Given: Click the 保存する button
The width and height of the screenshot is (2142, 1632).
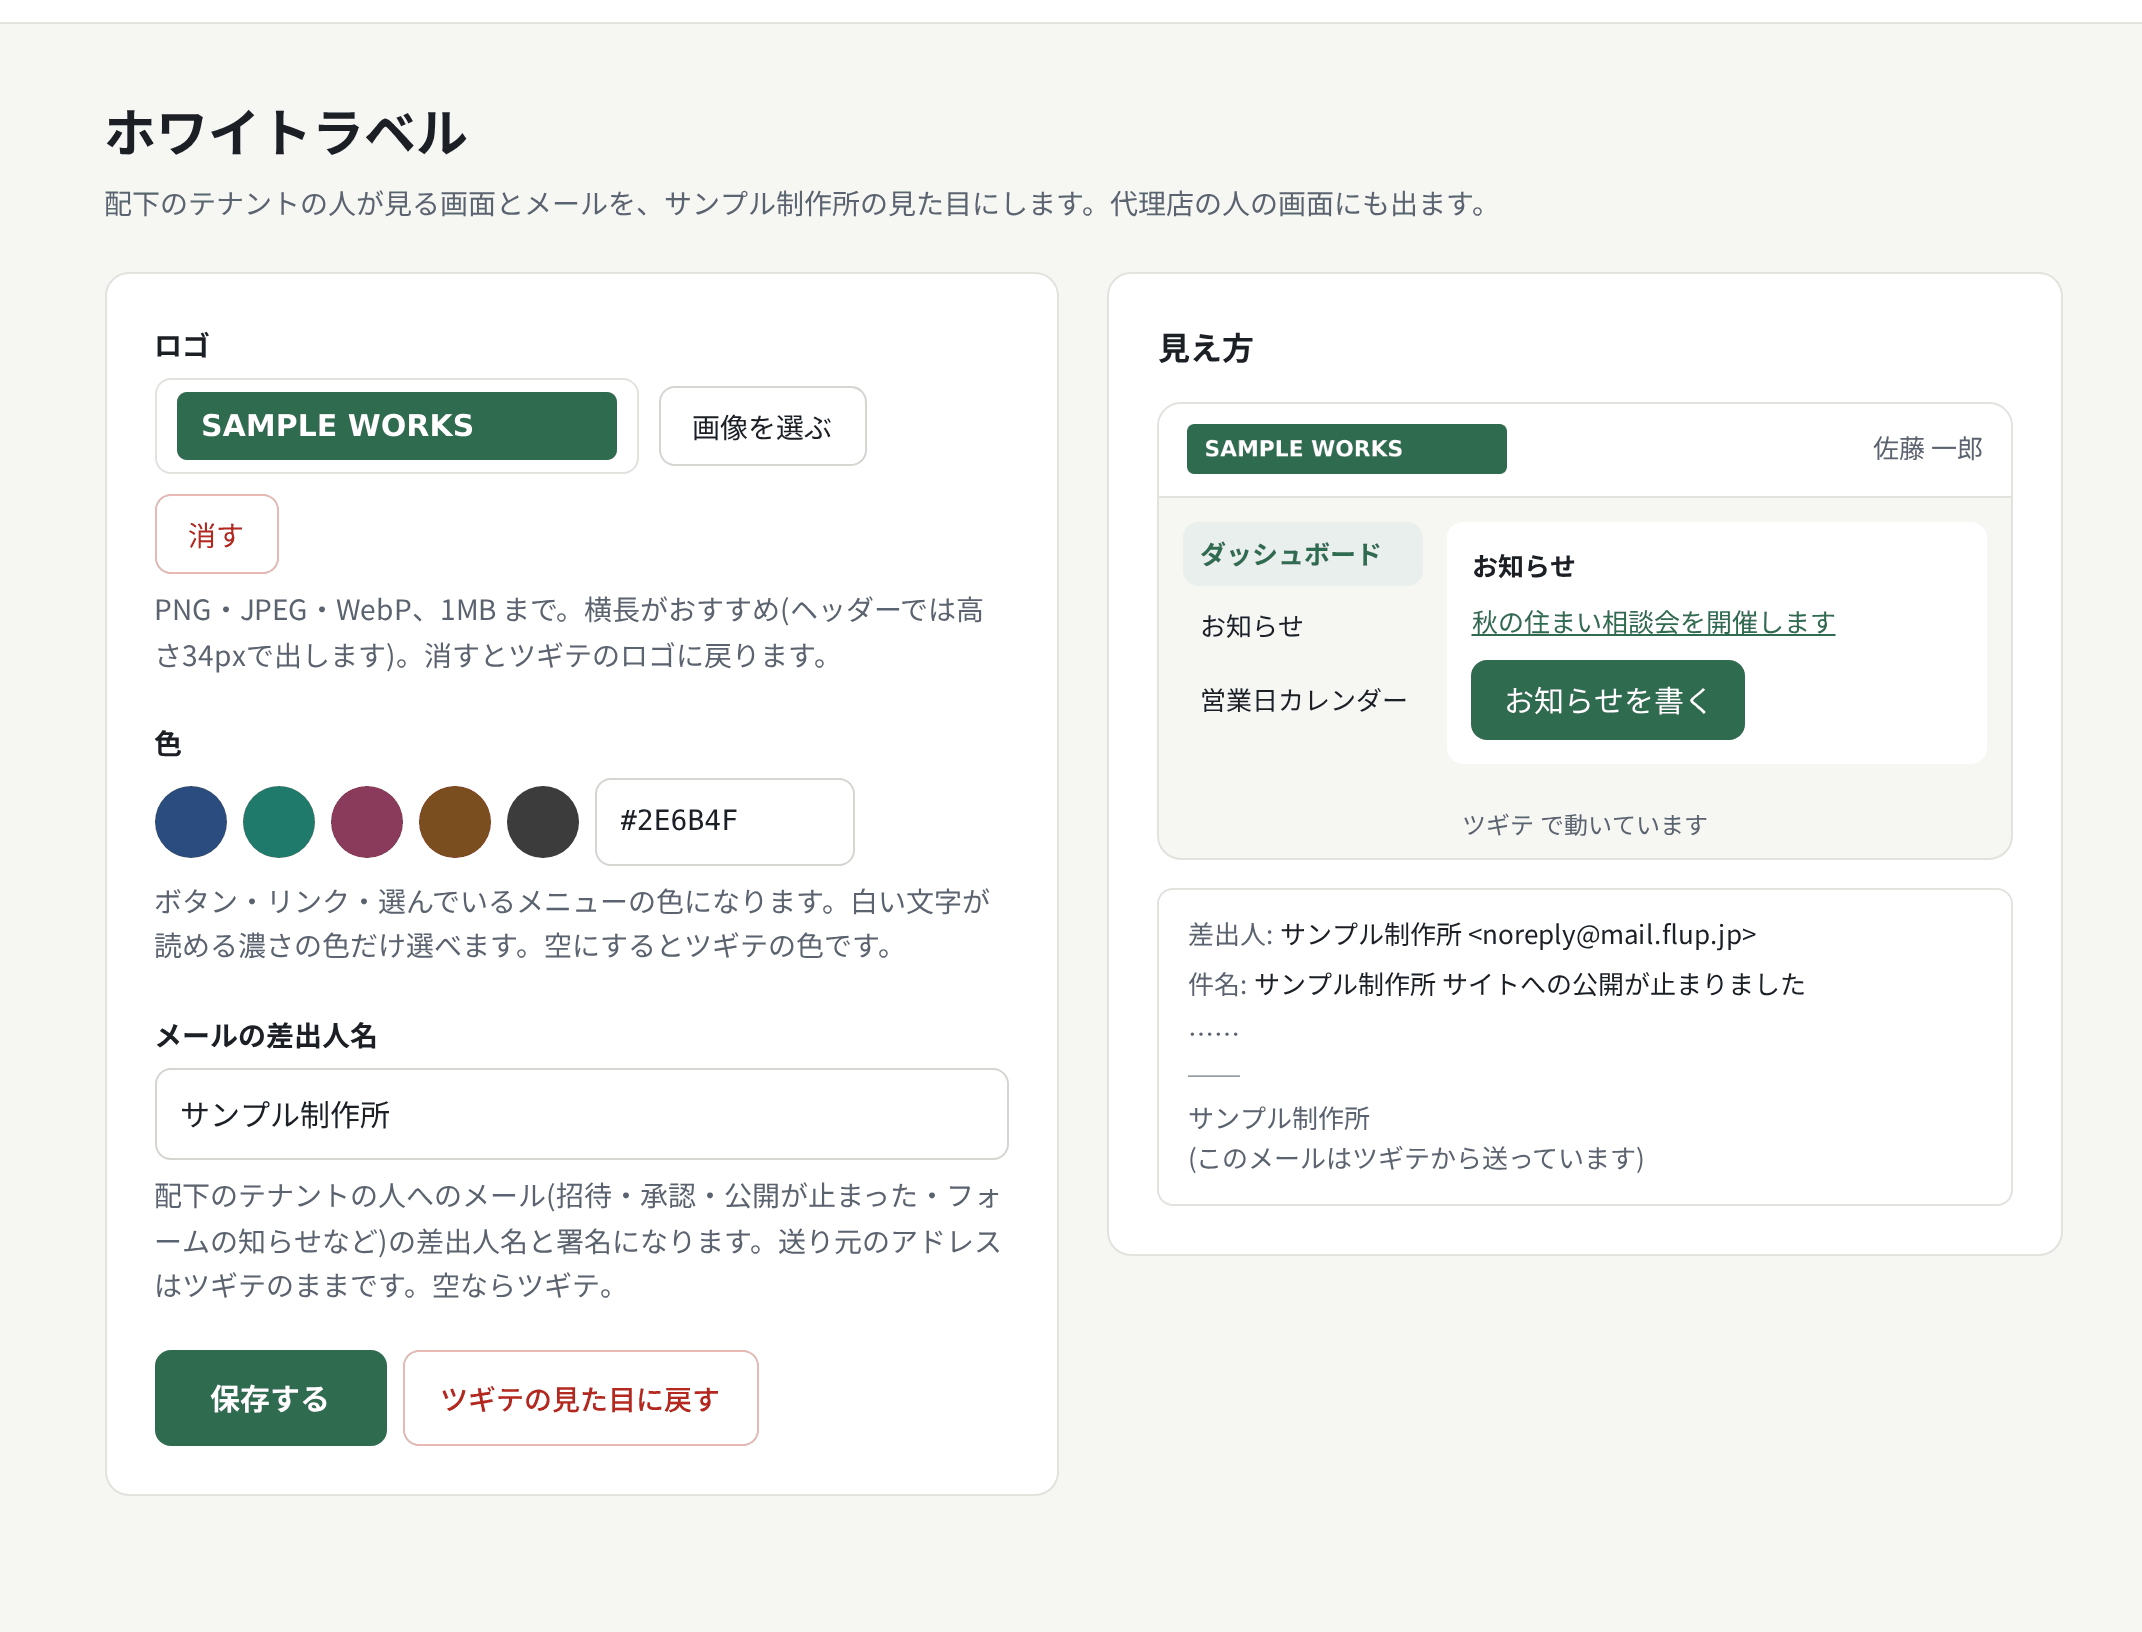Looking at the screenshot, I should (271, 1398).
